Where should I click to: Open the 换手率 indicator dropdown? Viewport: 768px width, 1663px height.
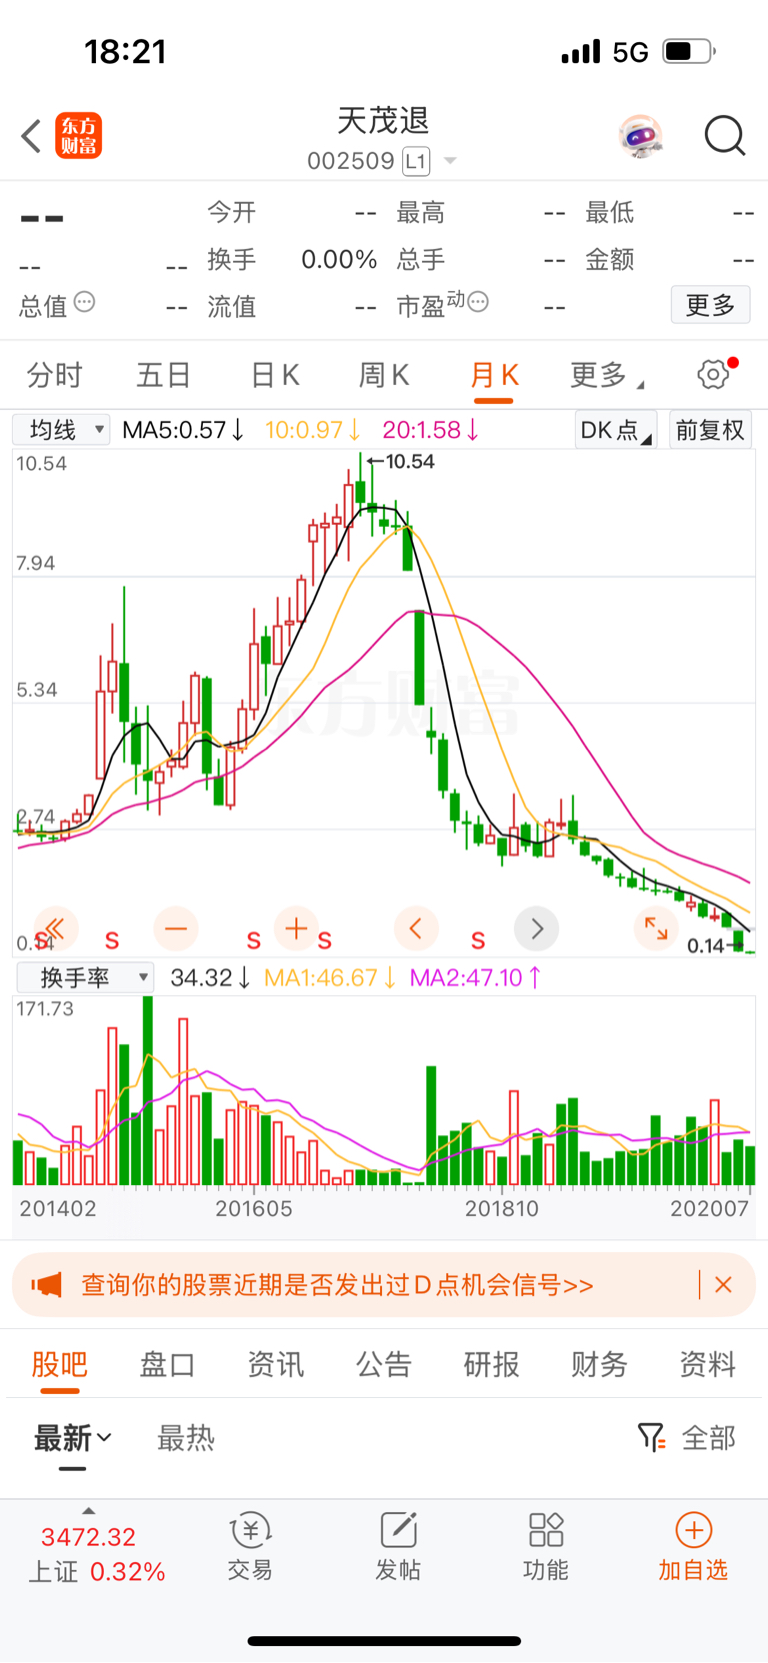pyautogui.click(x=85, y=977)
